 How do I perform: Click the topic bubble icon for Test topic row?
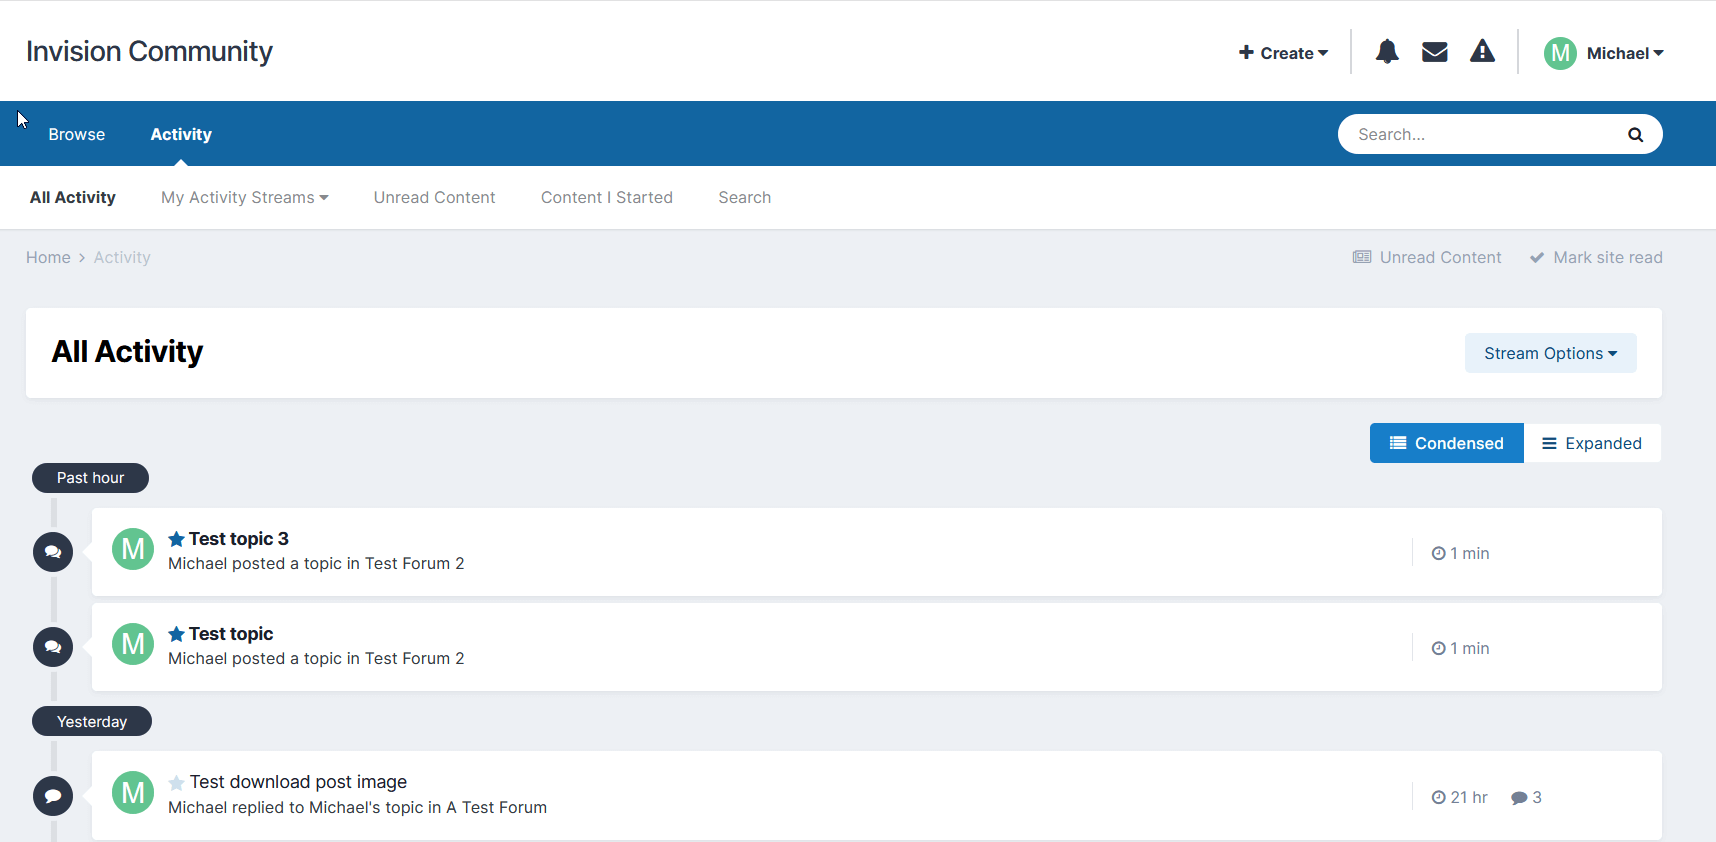coord(53,647)
